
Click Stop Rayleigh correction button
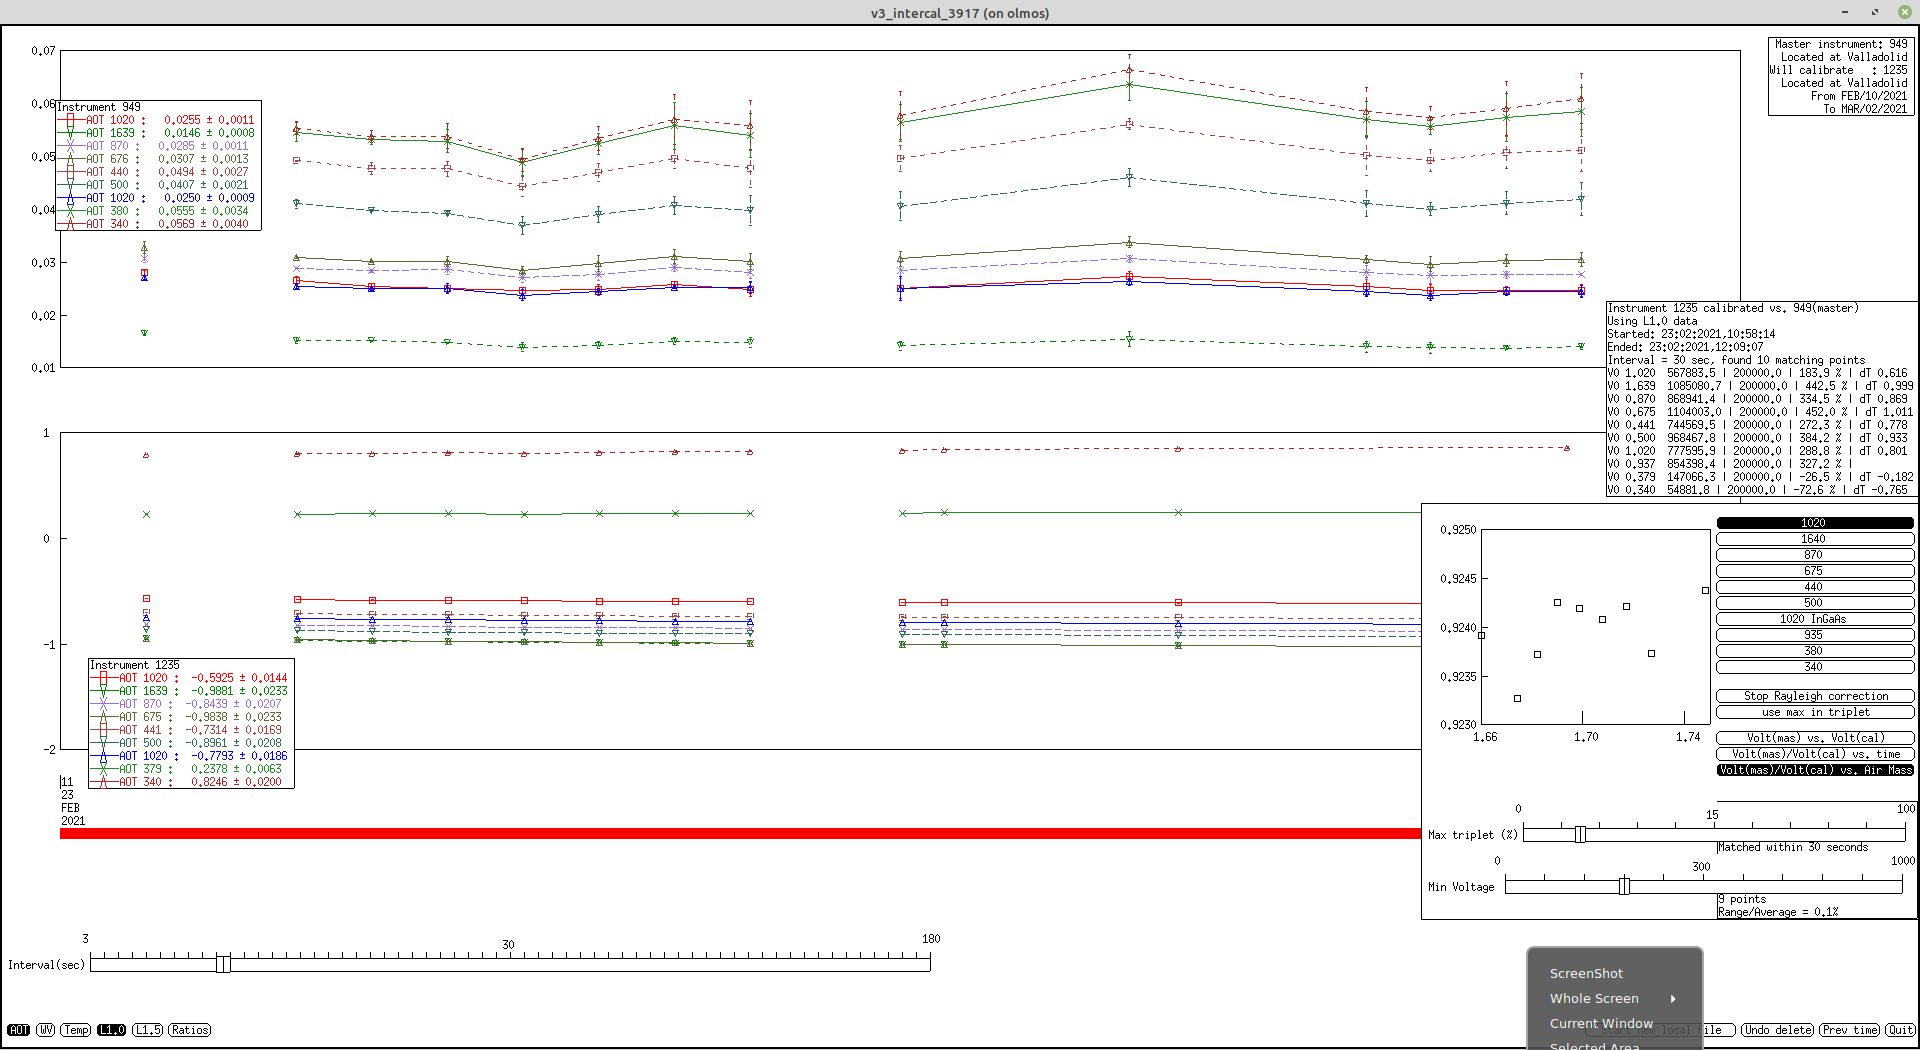1814,696
